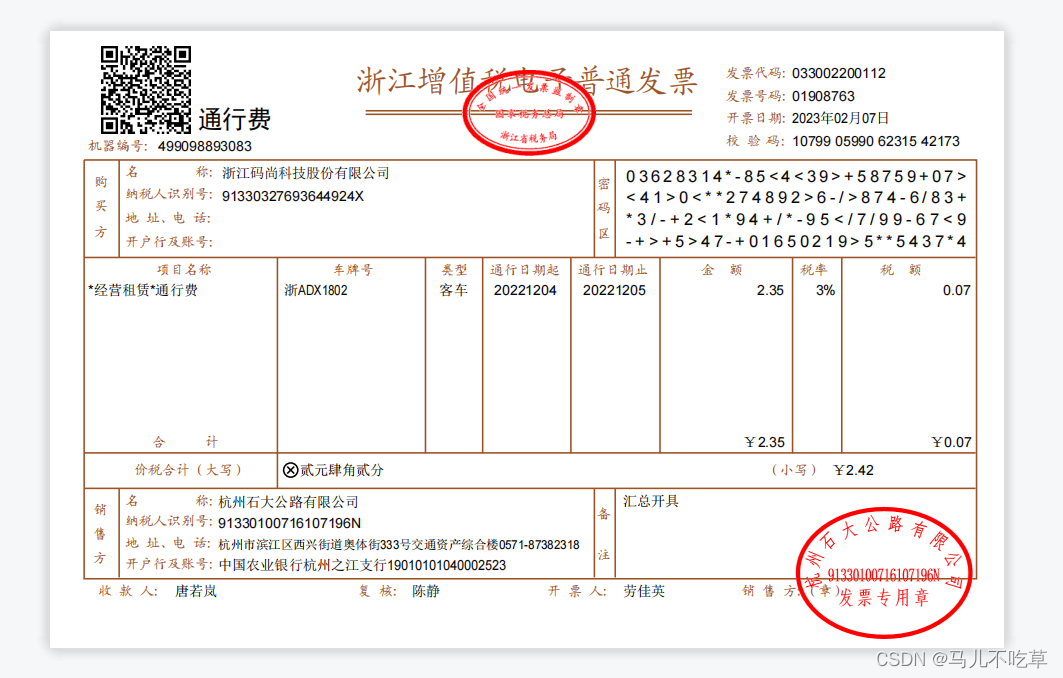The image size is (1063, 678).
Task: Select buyer tax ID 9133032769364​4924X
Action: pos(293,197)
